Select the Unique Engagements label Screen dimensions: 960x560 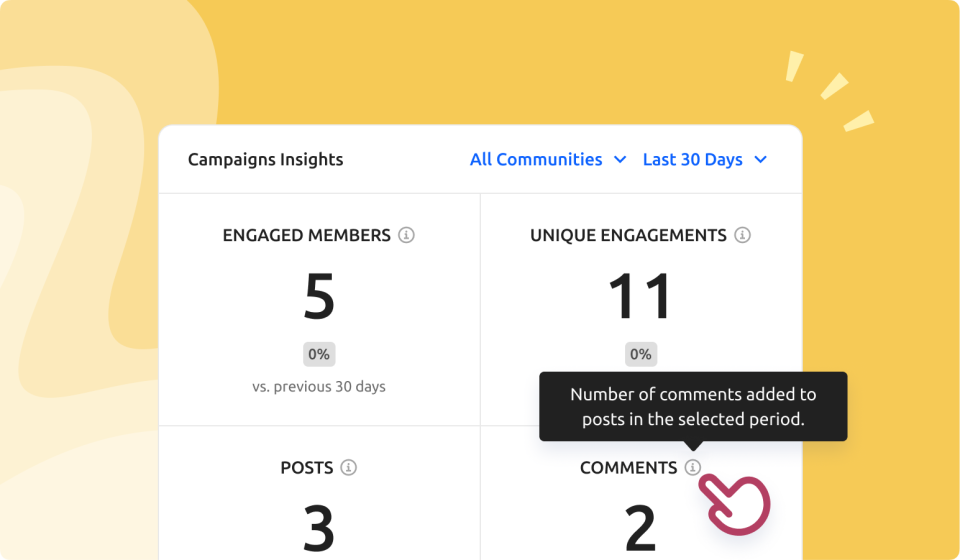pyautogui.click(x=628, y=236)
